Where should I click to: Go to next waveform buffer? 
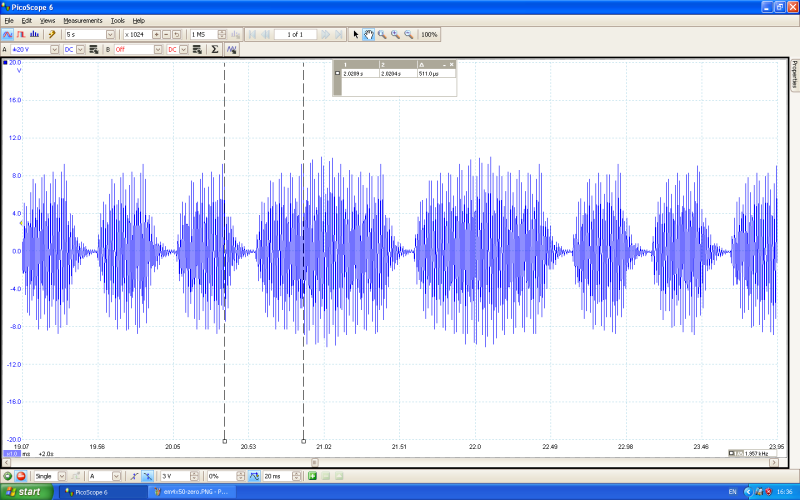pyautogui.click(x=325, y=35)
